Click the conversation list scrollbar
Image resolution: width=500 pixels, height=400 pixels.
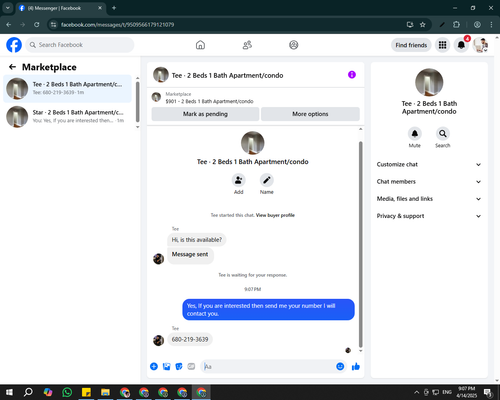137,102
